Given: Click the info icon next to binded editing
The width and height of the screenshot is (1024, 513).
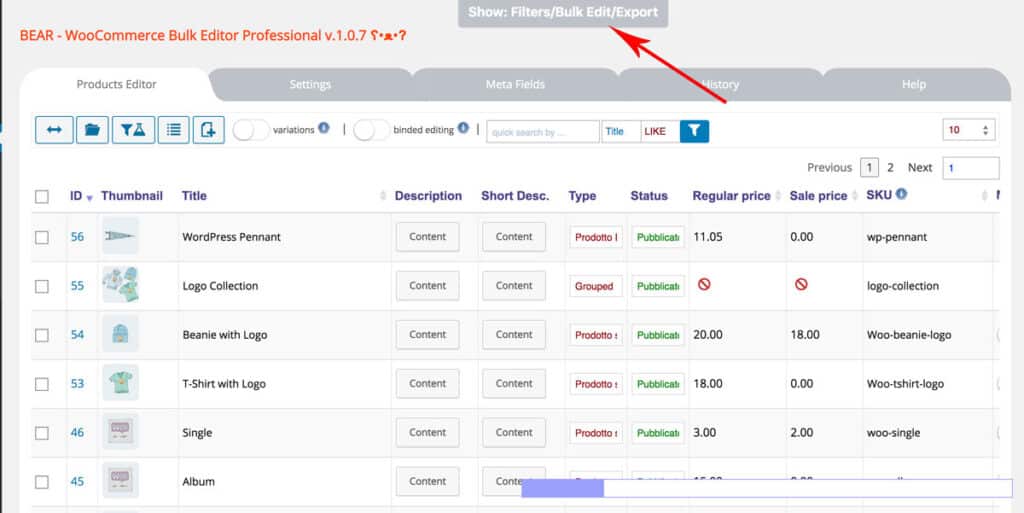Looking at the screenshot, I should (x=463, y=128).
